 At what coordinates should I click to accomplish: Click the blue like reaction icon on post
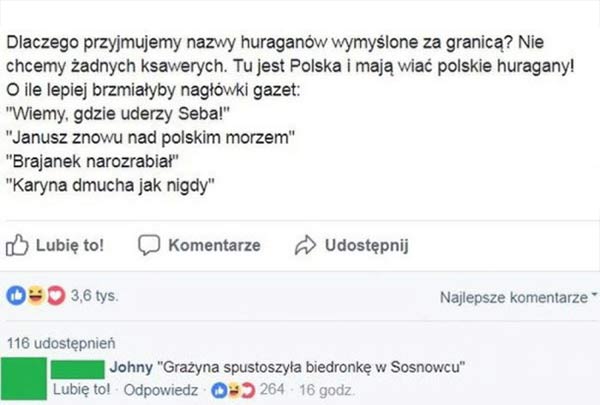coord(15,297)
